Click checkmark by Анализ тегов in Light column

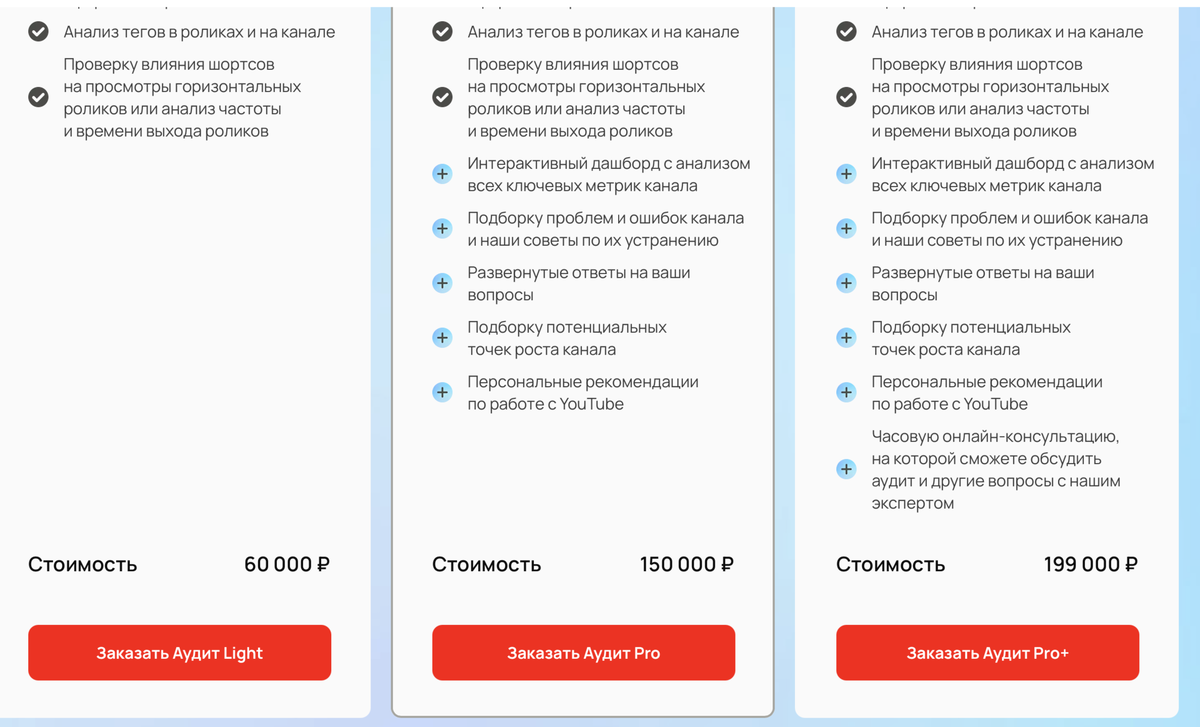pos(38,31)
